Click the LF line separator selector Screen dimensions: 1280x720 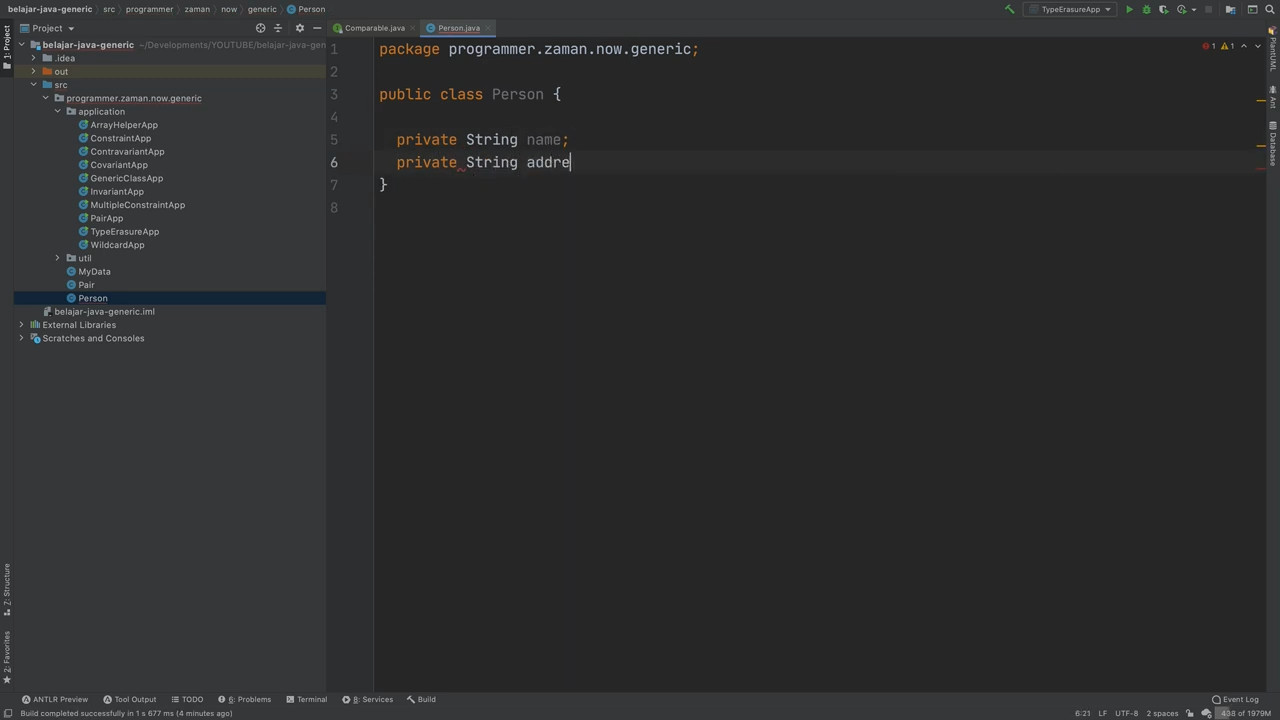pos(1103,713)
